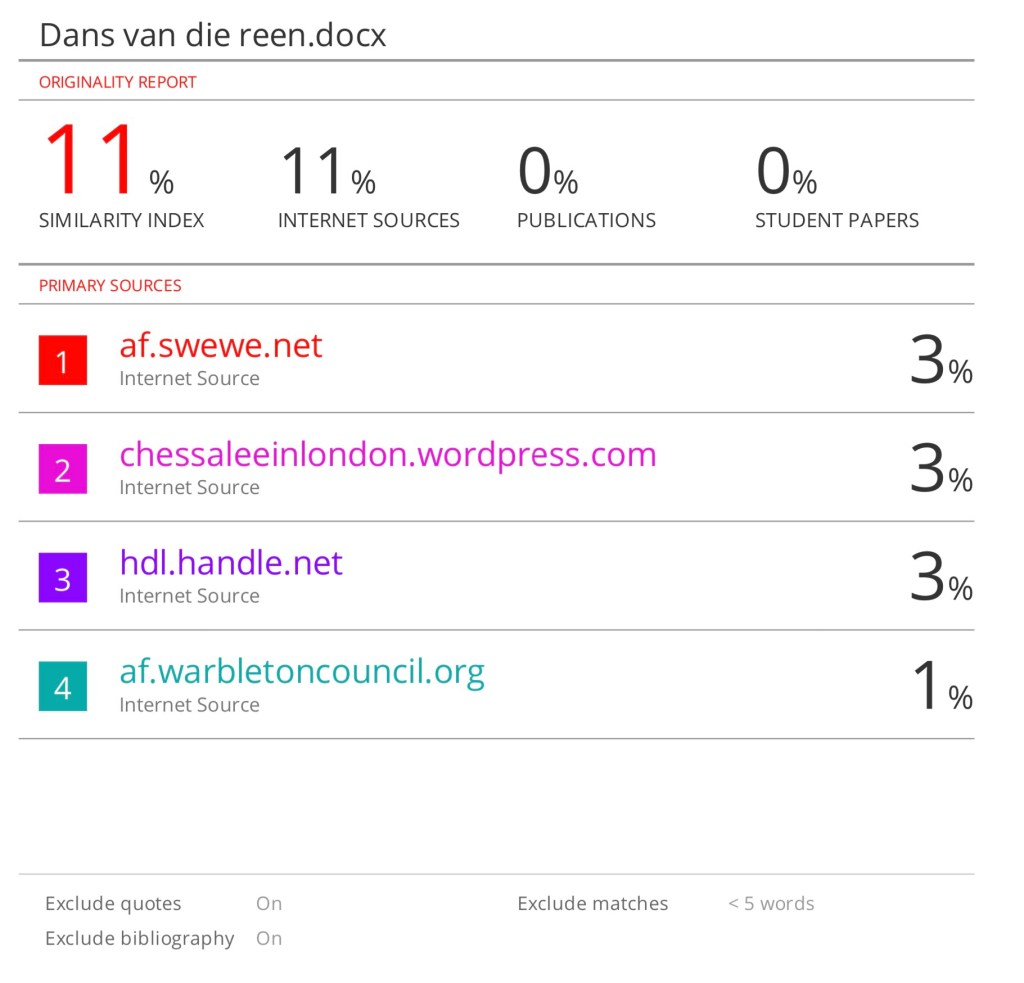Click the Student Papers 0% figure
This screenshot has width=1024, height=983.
pos(786,172)
